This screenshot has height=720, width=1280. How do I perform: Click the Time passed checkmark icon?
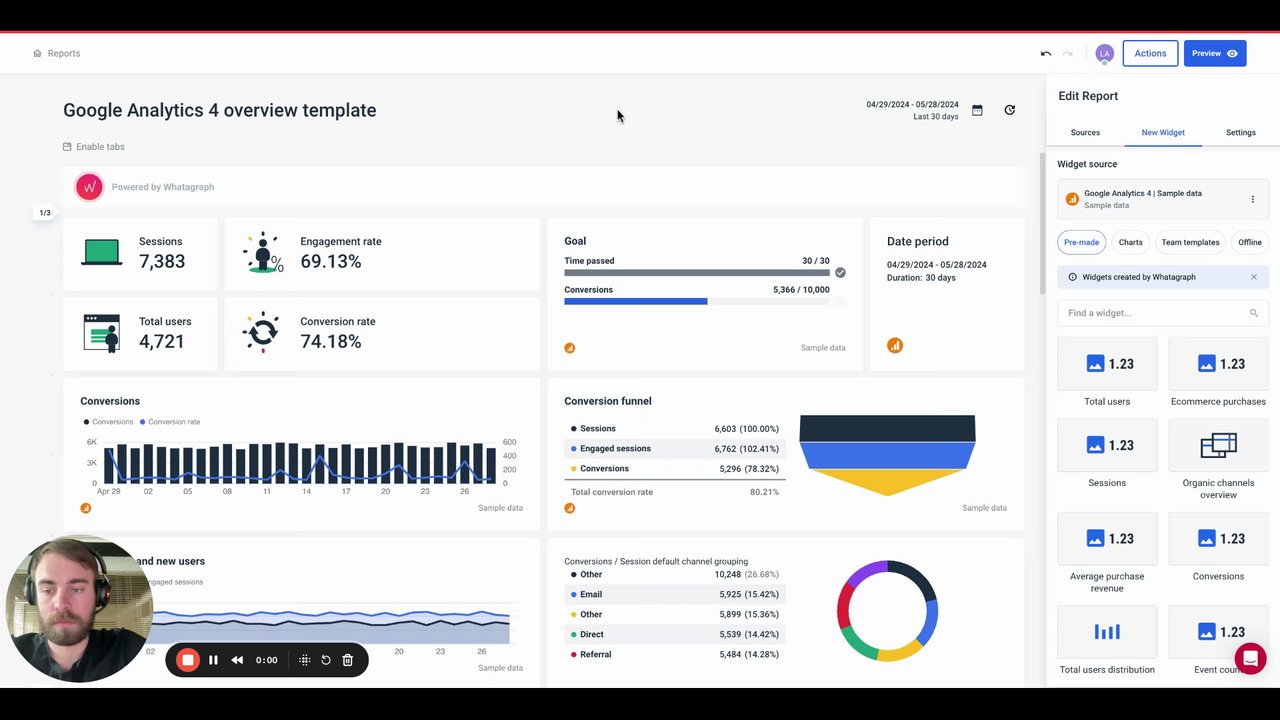[x=840, y=272]
